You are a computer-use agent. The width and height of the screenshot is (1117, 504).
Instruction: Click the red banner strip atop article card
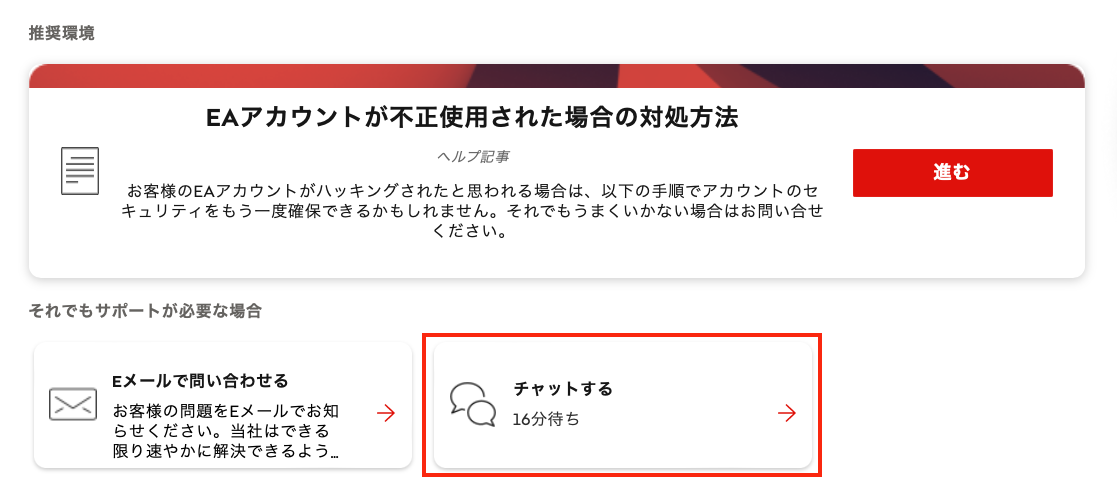point(556,76)
